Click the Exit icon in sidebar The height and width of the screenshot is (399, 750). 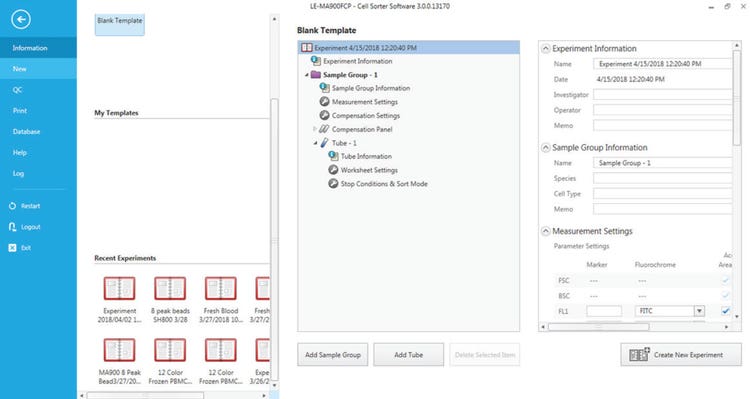pos(12,248)
